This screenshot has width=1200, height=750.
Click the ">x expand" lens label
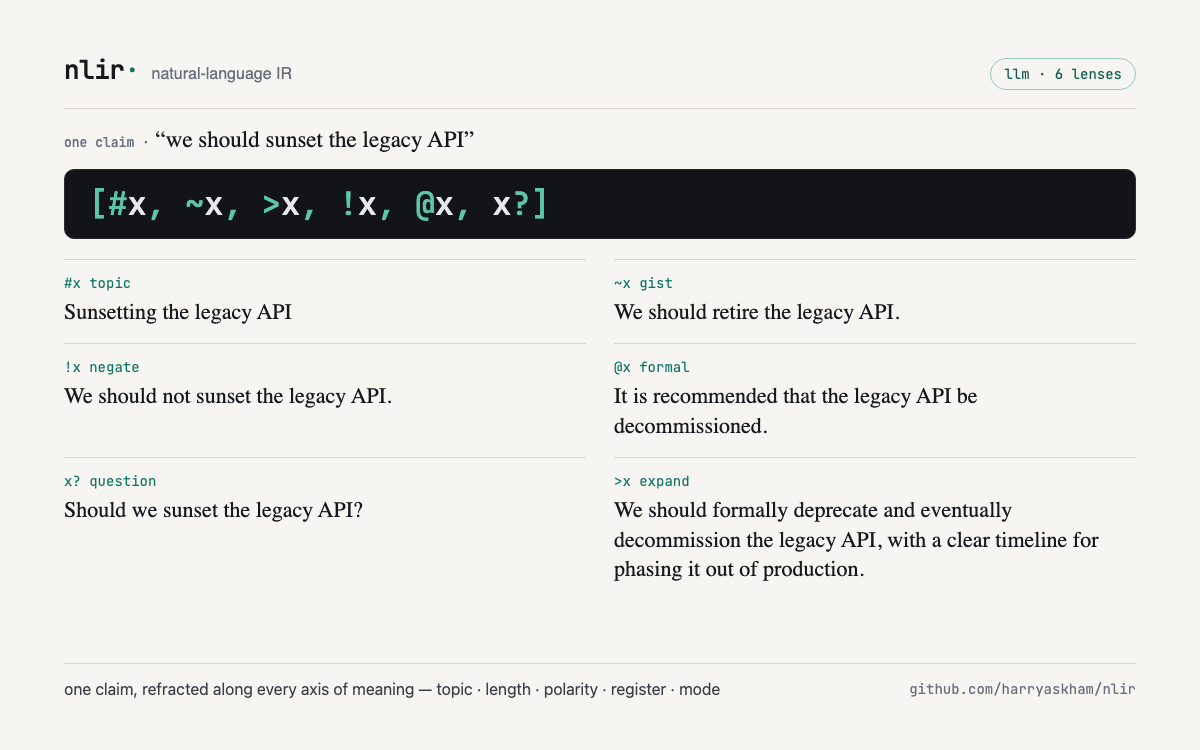[652, 481]
